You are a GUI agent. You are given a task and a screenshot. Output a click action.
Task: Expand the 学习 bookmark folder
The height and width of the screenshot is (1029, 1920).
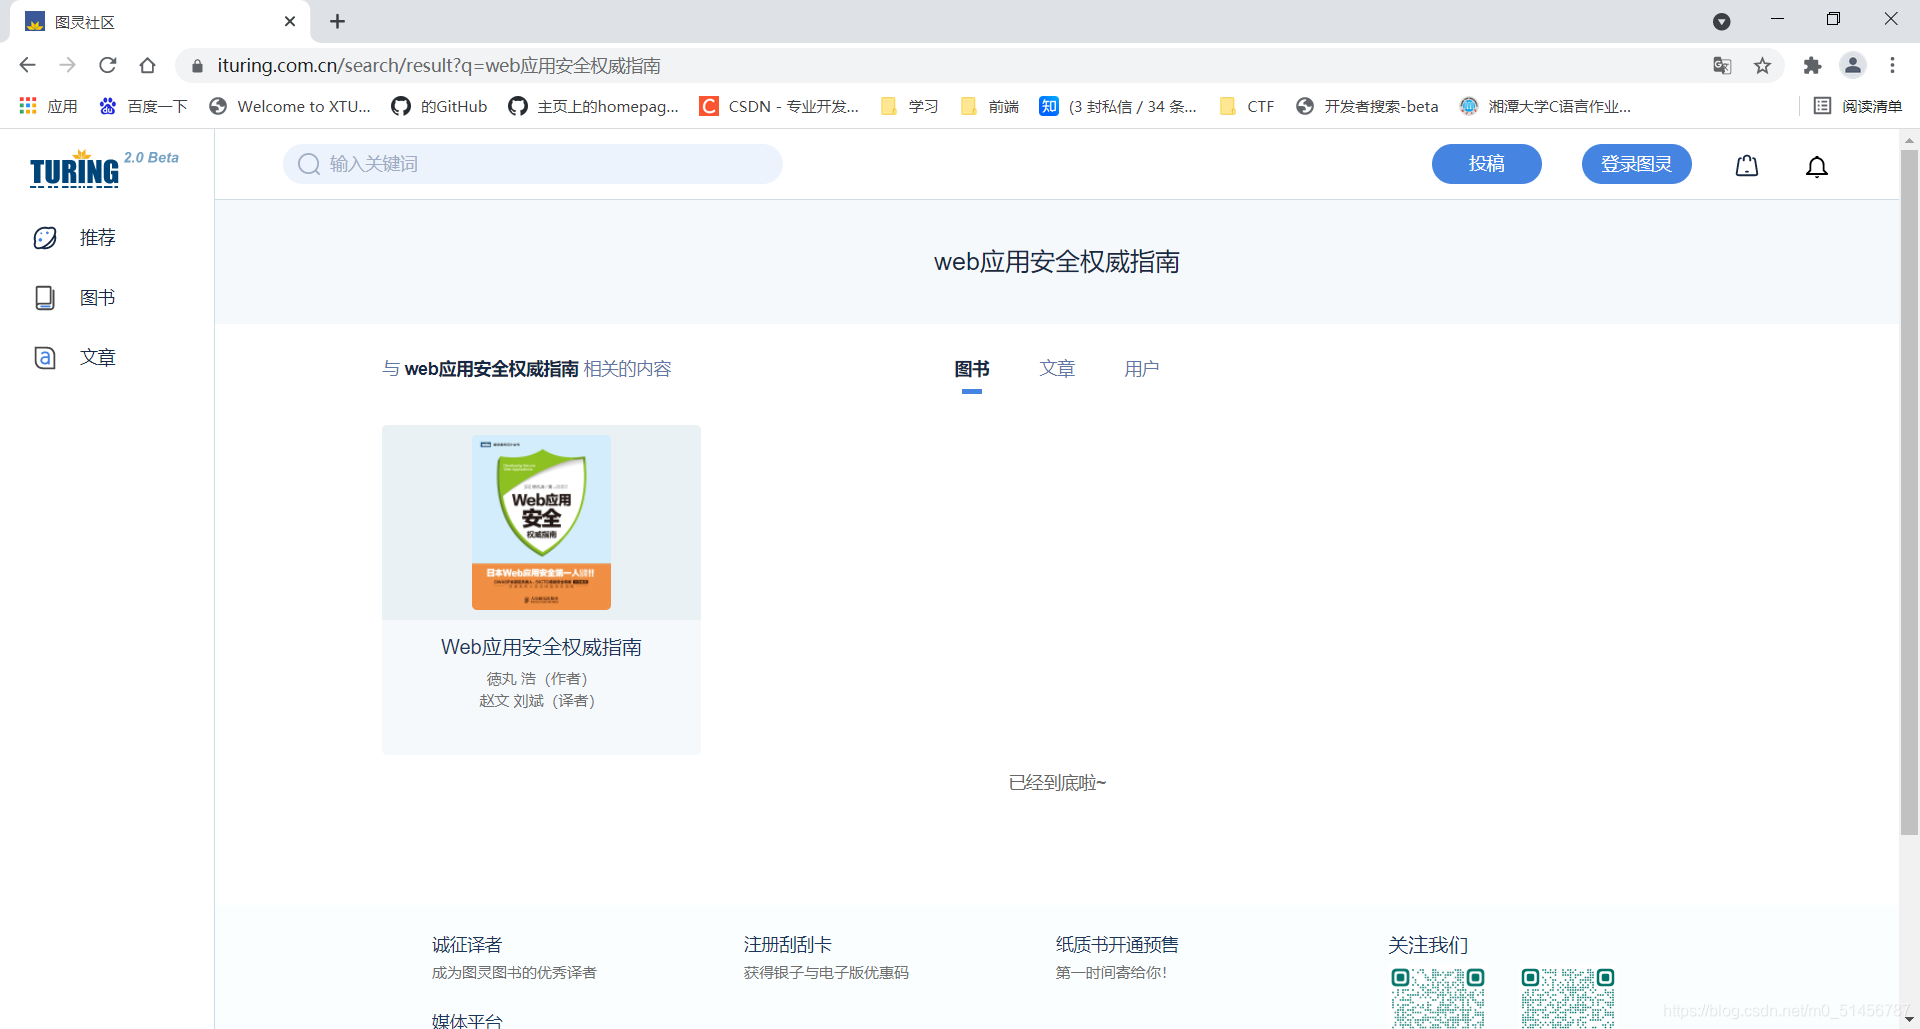tap(909, 106)
